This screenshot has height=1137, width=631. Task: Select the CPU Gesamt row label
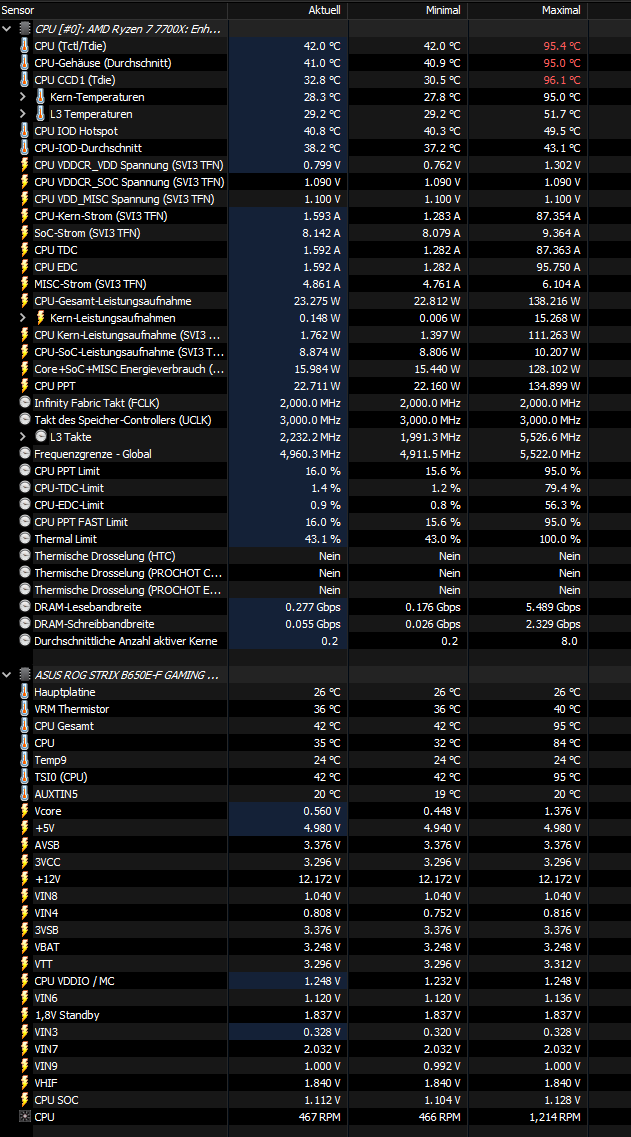64,726
